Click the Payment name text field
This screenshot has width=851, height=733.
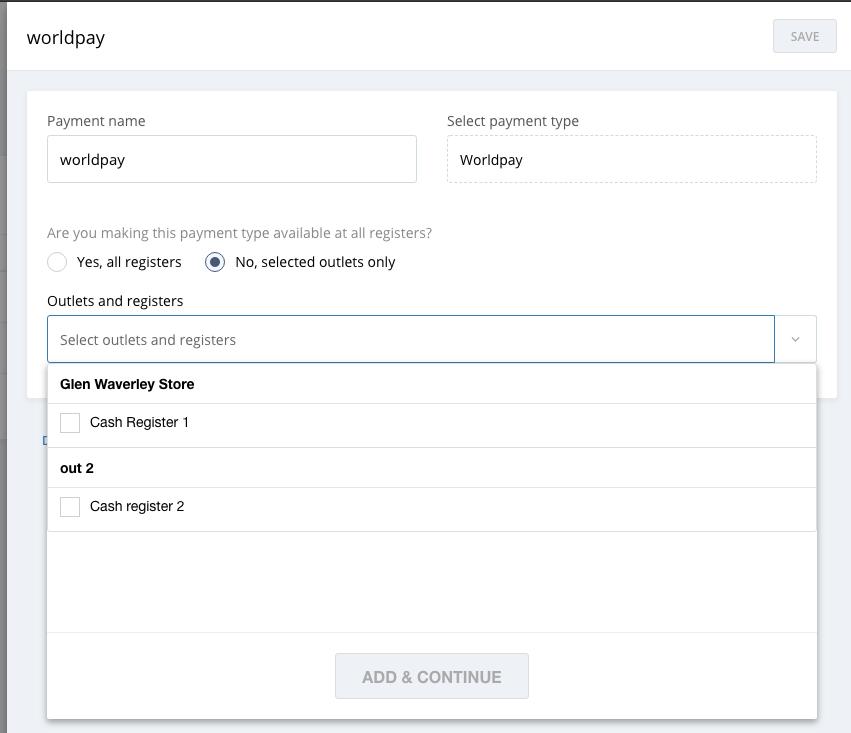point(231,160)
